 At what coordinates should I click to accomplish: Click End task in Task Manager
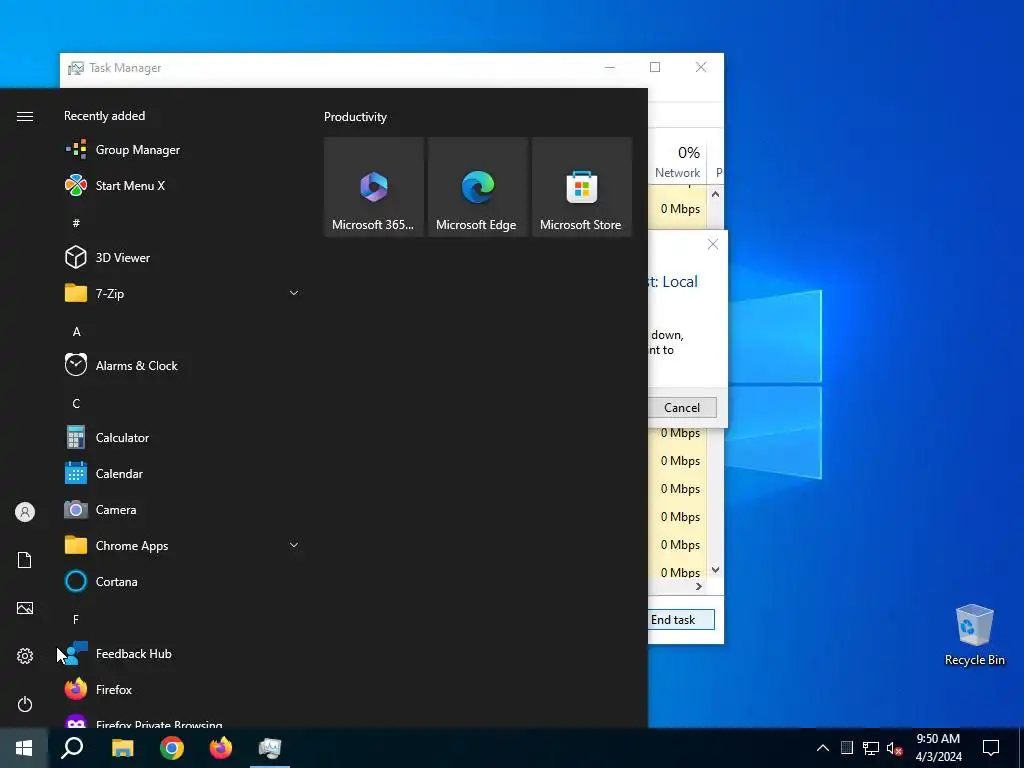click(x=681, y=620)
